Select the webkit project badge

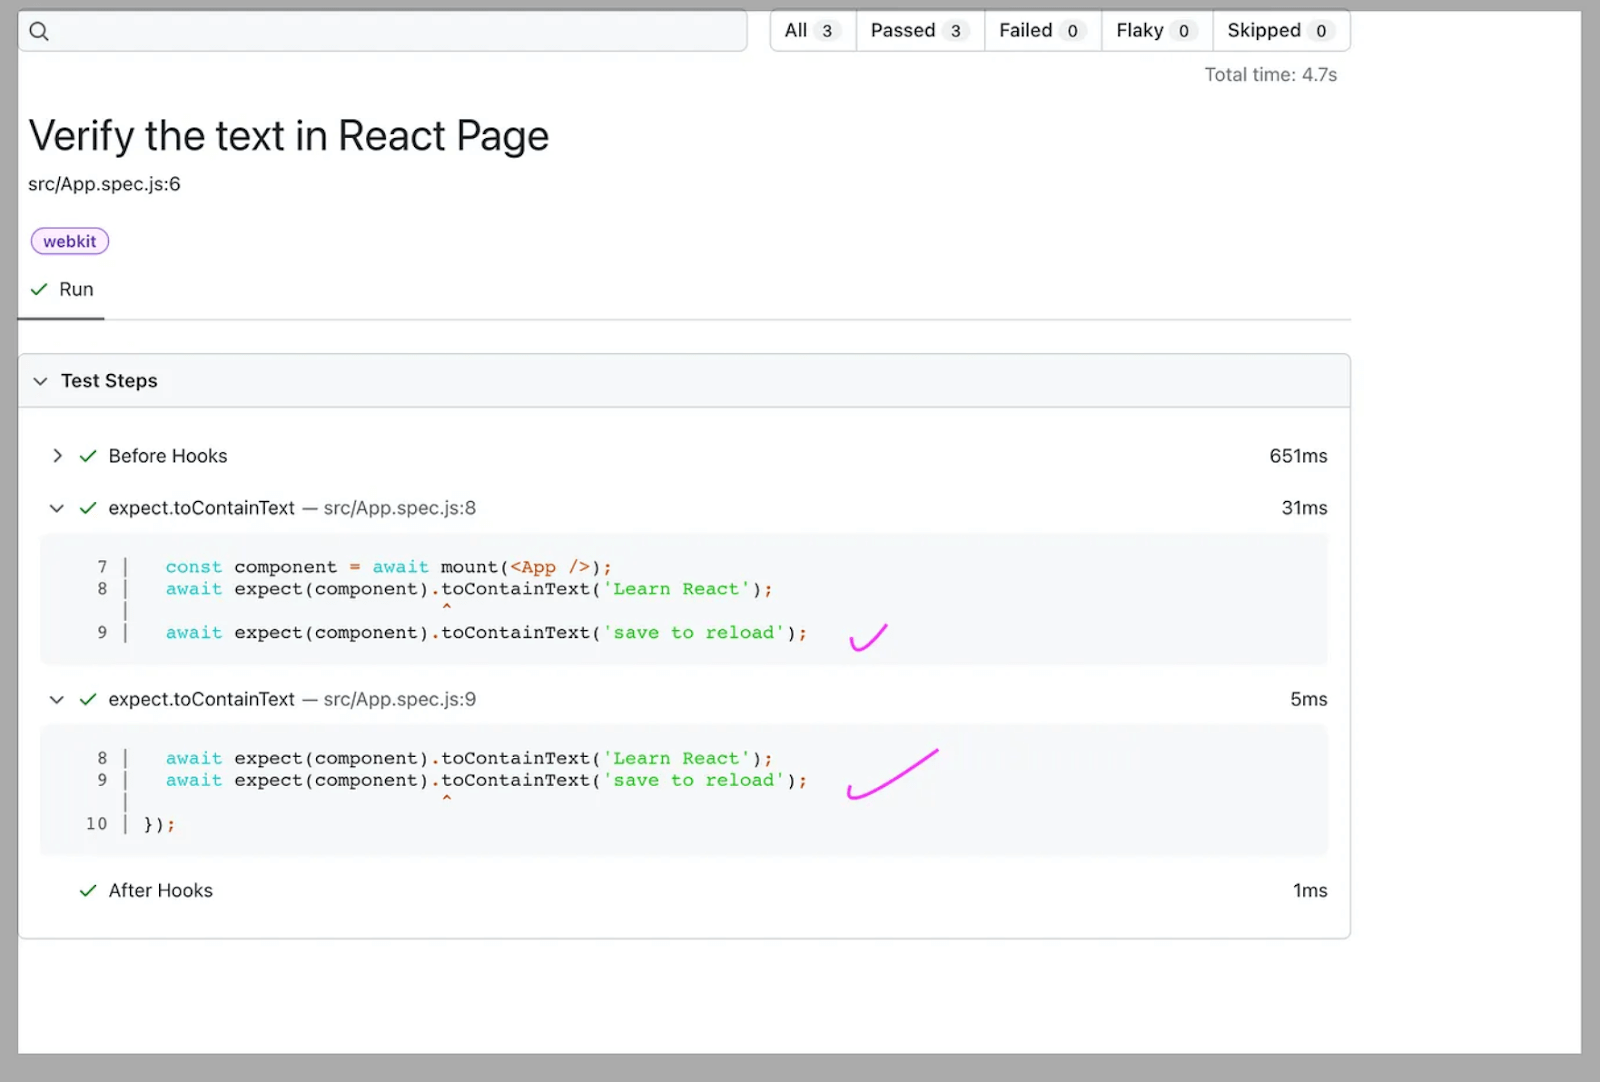(x=69, y=240)
